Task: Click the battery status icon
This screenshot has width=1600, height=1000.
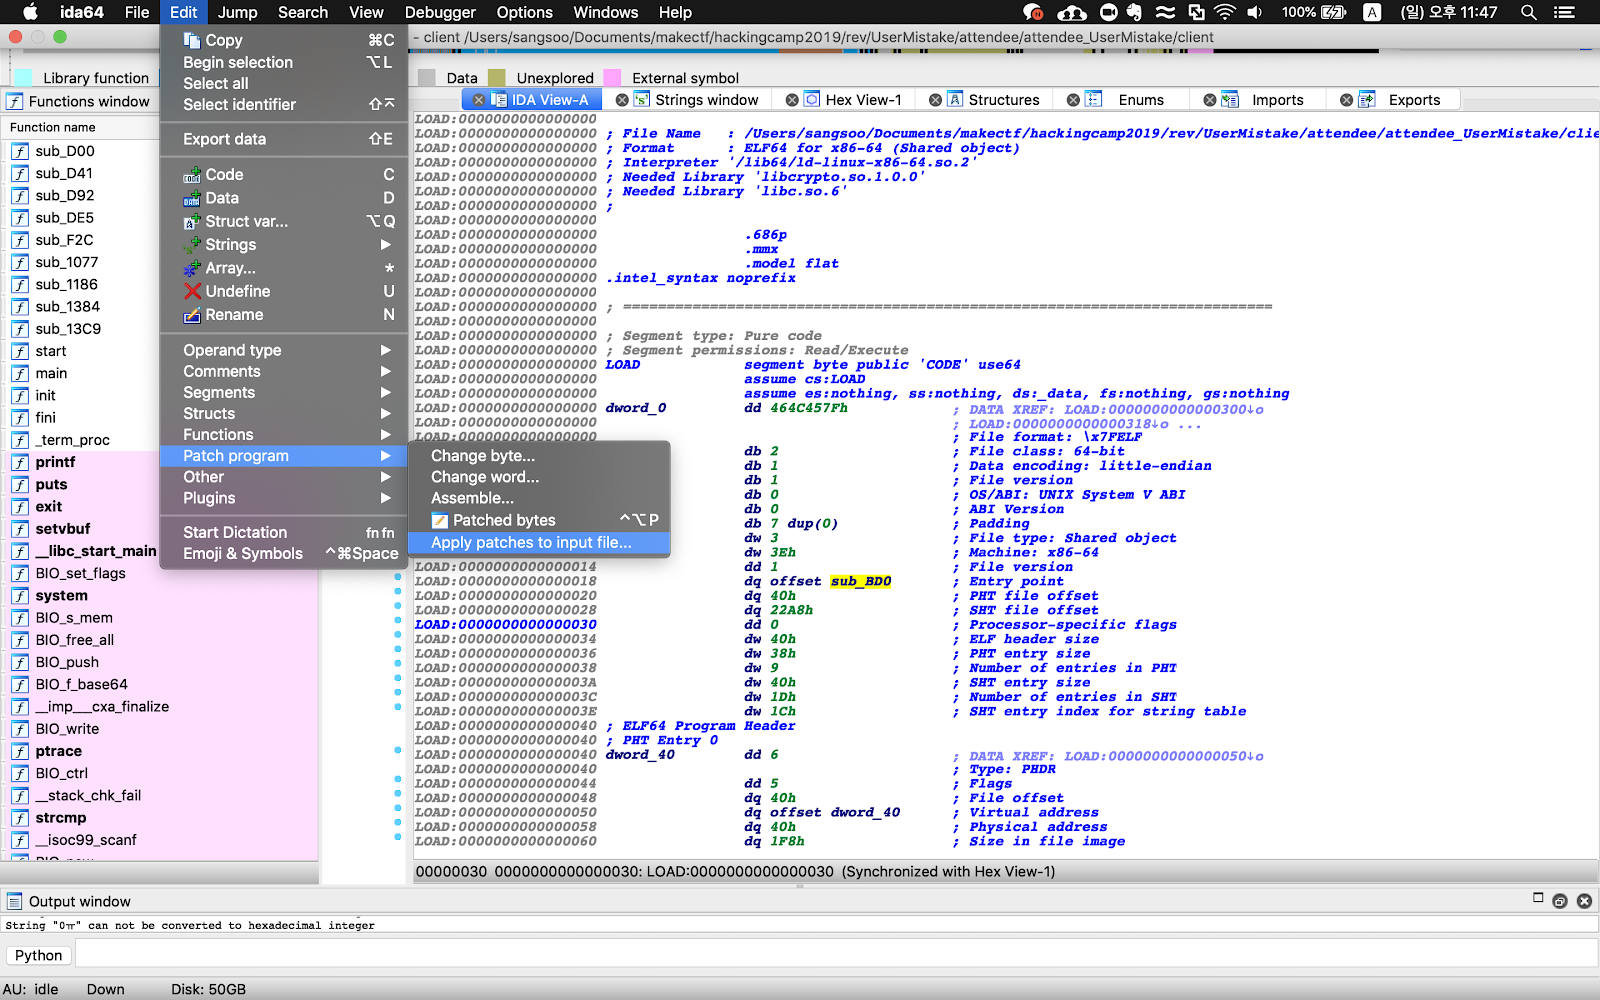Action: click(1334, 12)
